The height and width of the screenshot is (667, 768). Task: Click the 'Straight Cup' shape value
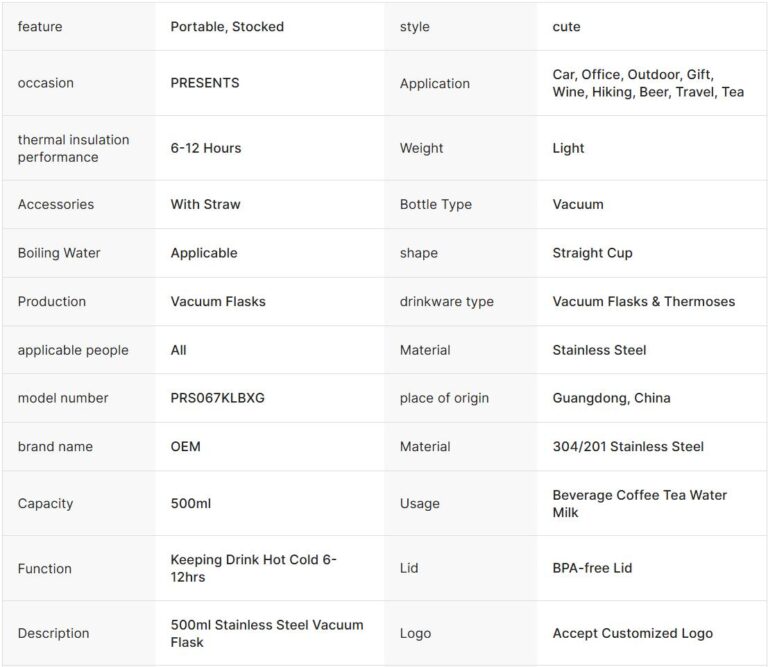592,253
